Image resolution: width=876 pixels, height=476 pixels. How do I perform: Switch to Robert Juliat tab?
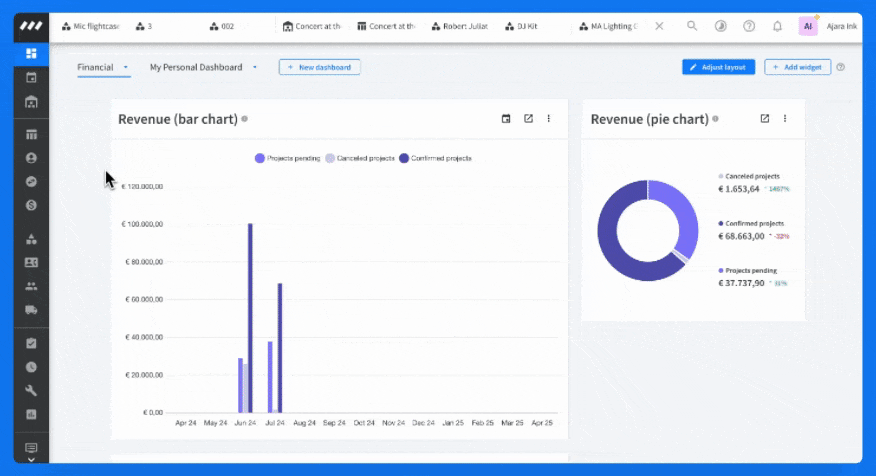pyautogui.click(x=460, y=26)
